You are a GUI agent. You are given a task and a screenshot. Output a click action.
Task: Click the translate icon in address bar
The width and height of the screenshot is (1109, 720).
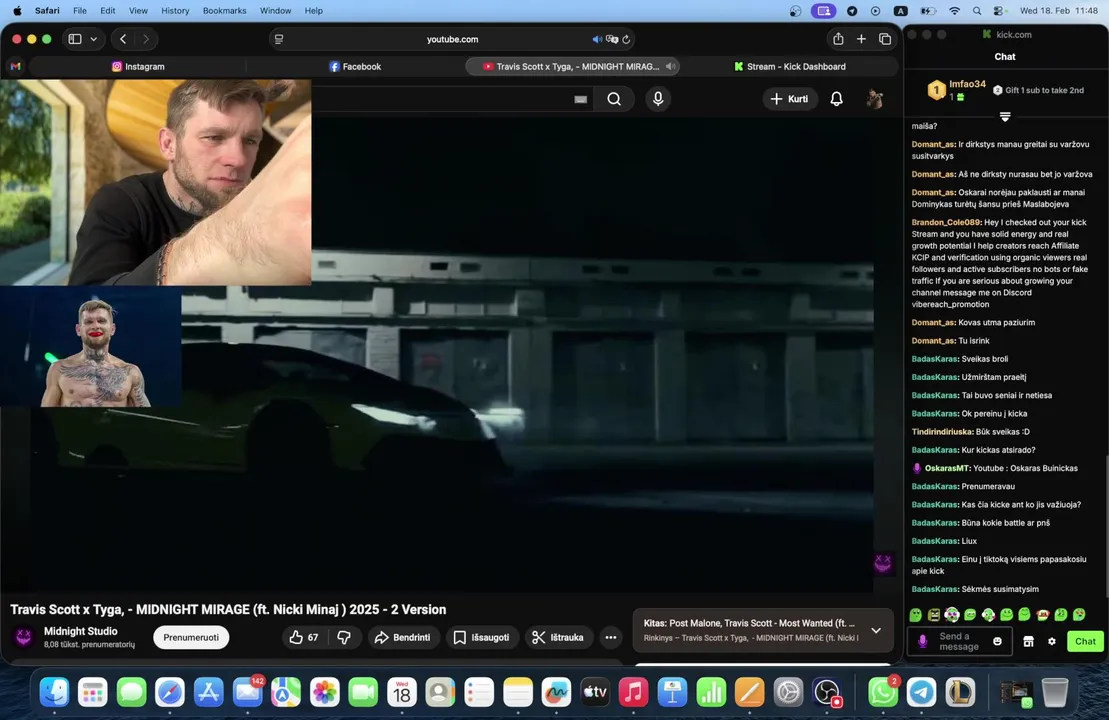[x=612, y=40]
